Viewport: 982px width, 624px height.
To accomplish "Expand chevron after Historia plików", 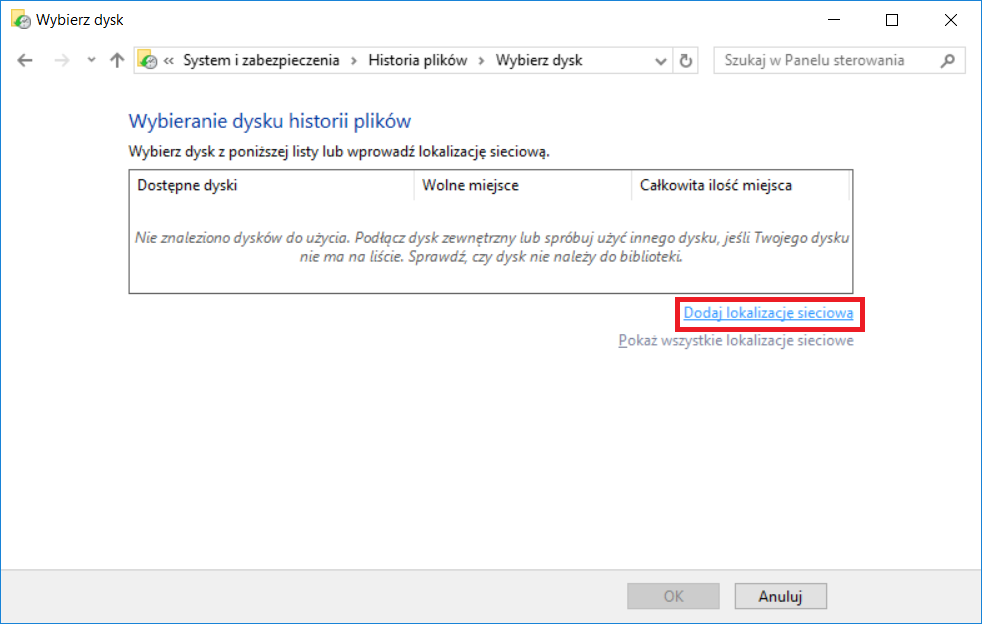I will [x=482, y=61].
